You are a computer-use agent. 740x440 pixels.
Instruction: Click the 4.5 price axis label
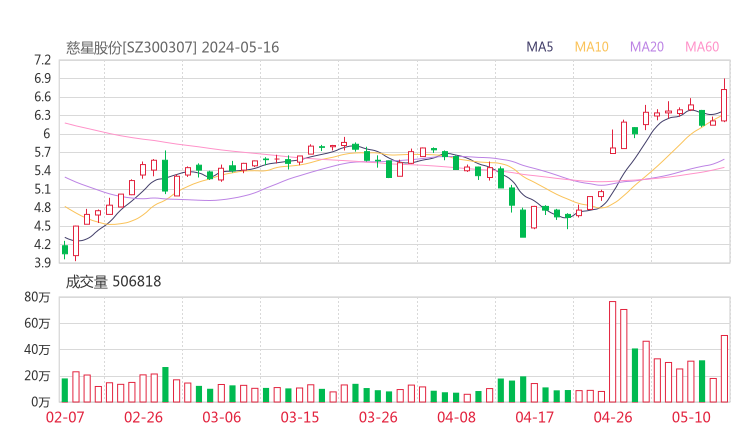point(42,226)
